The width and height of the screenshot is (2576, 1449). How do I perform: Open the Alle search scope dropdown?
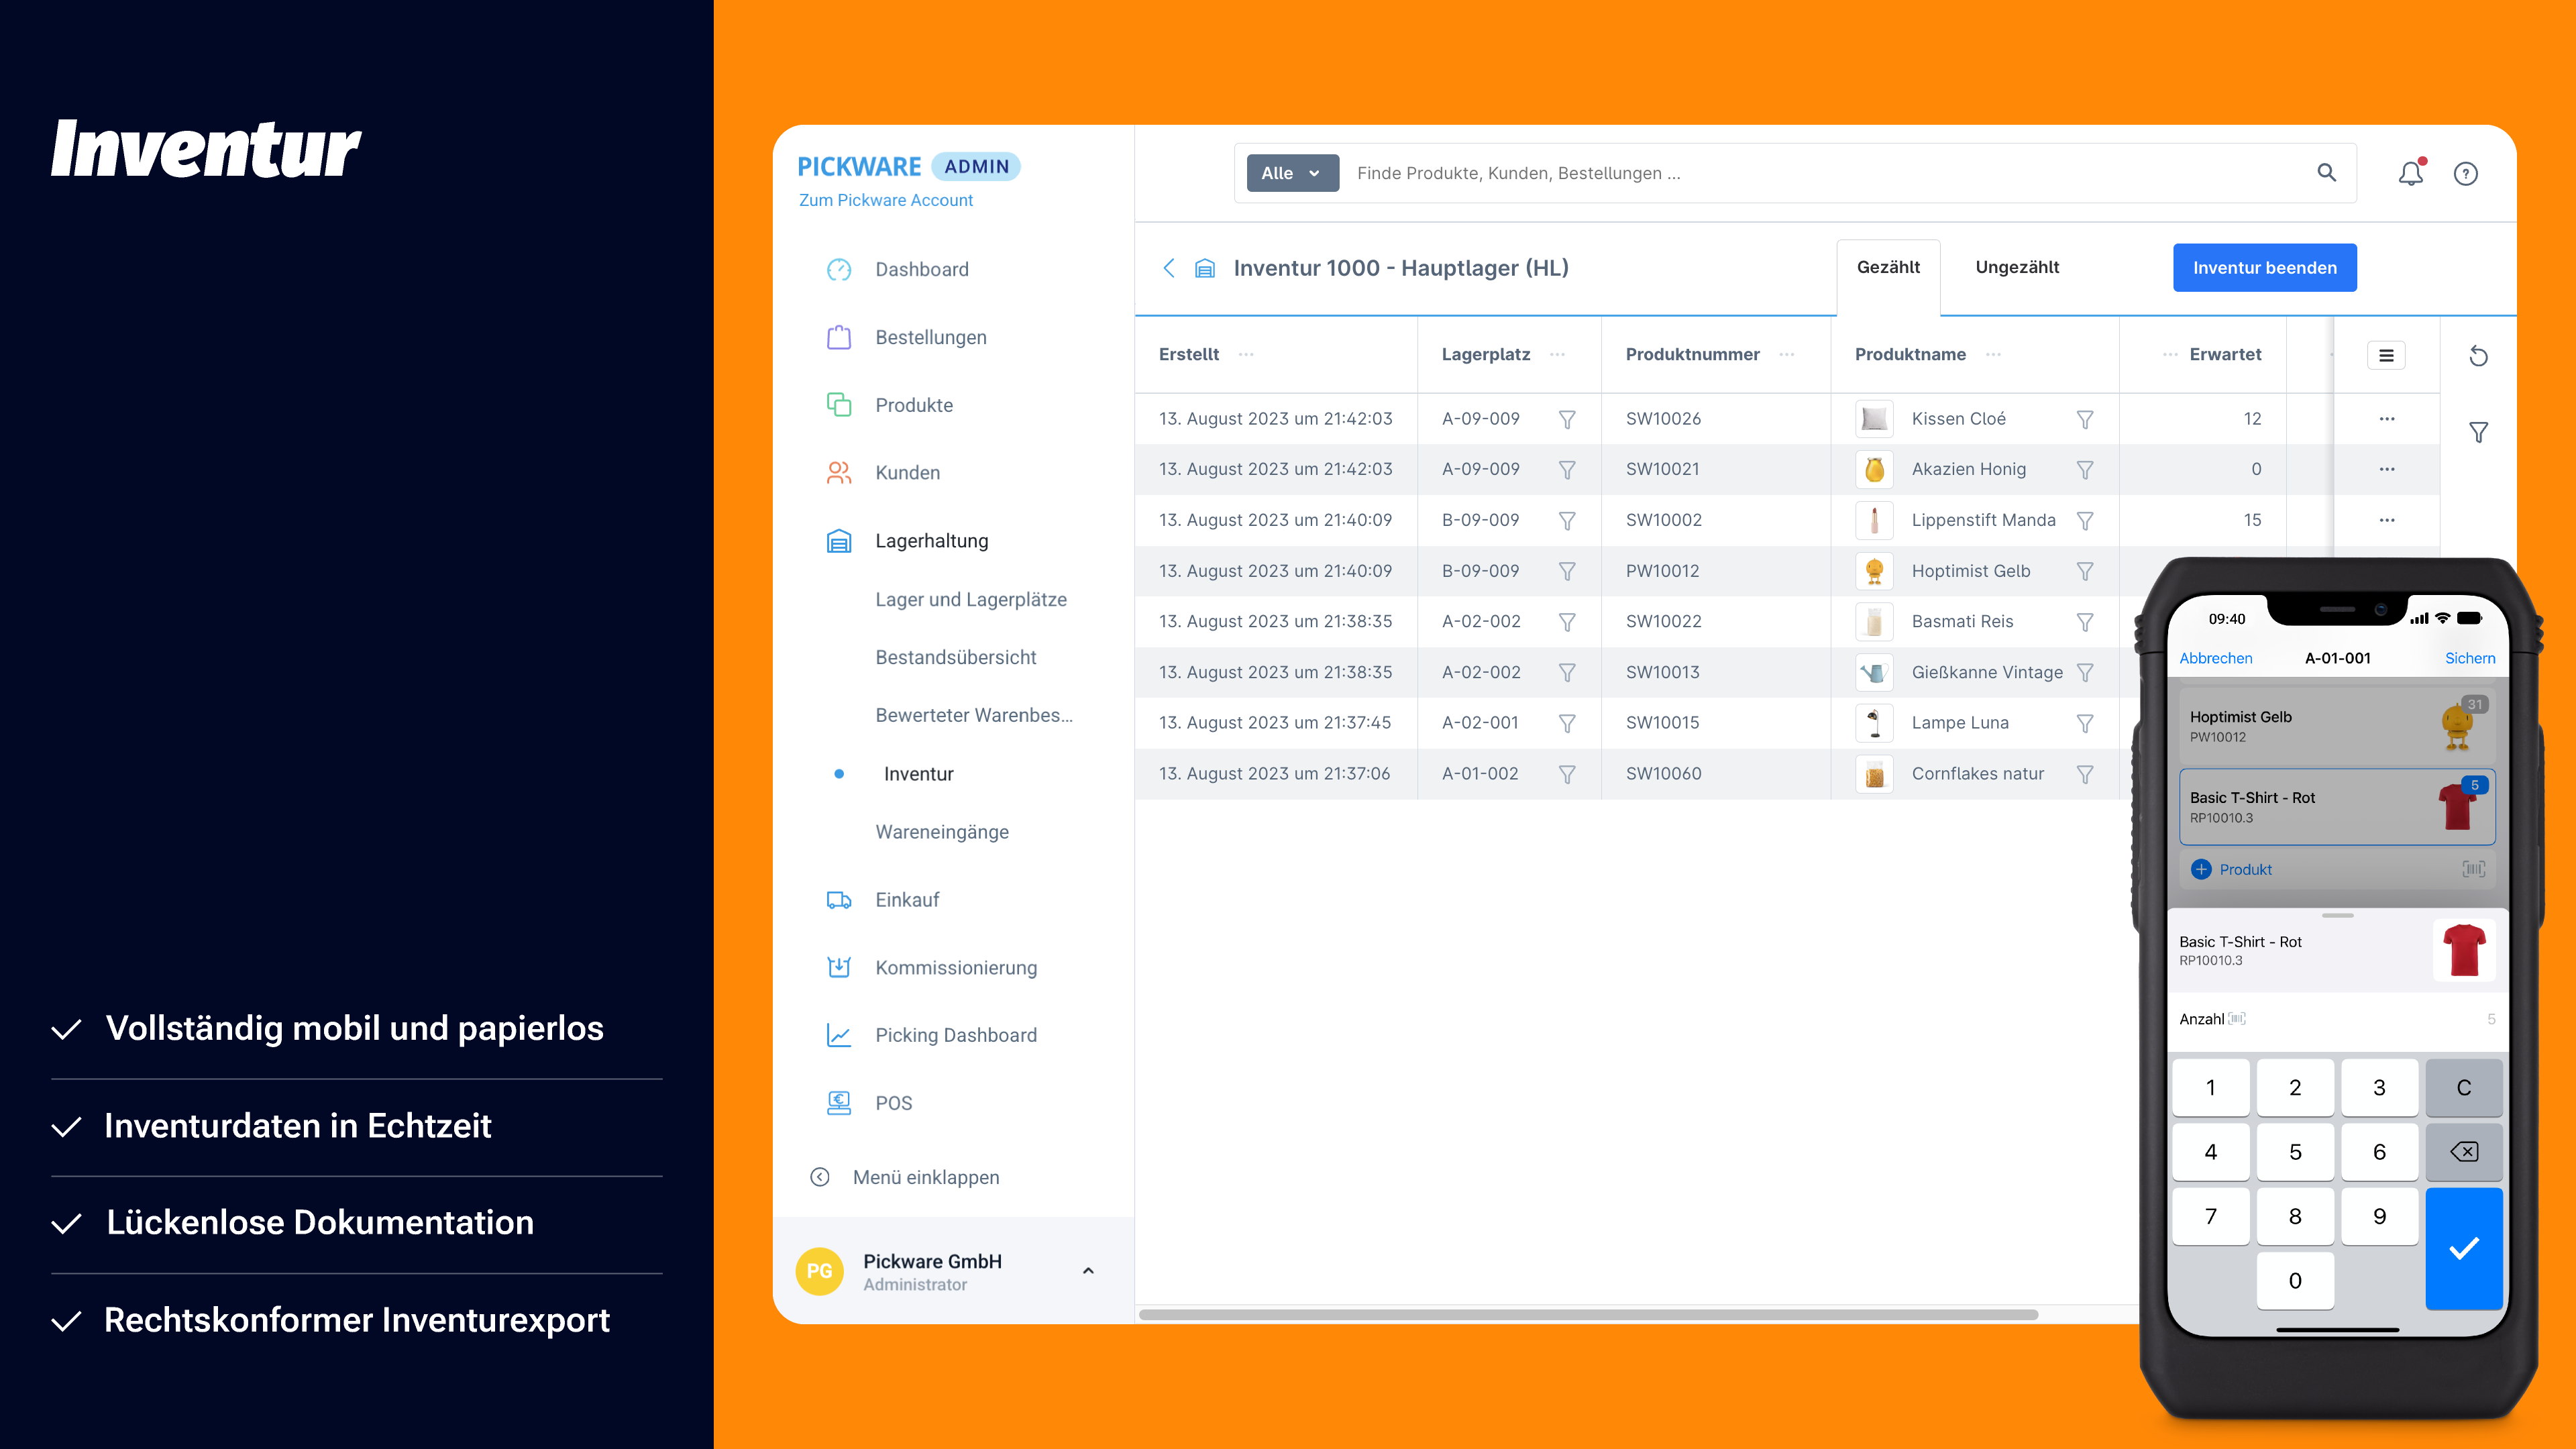[1292, 173]
